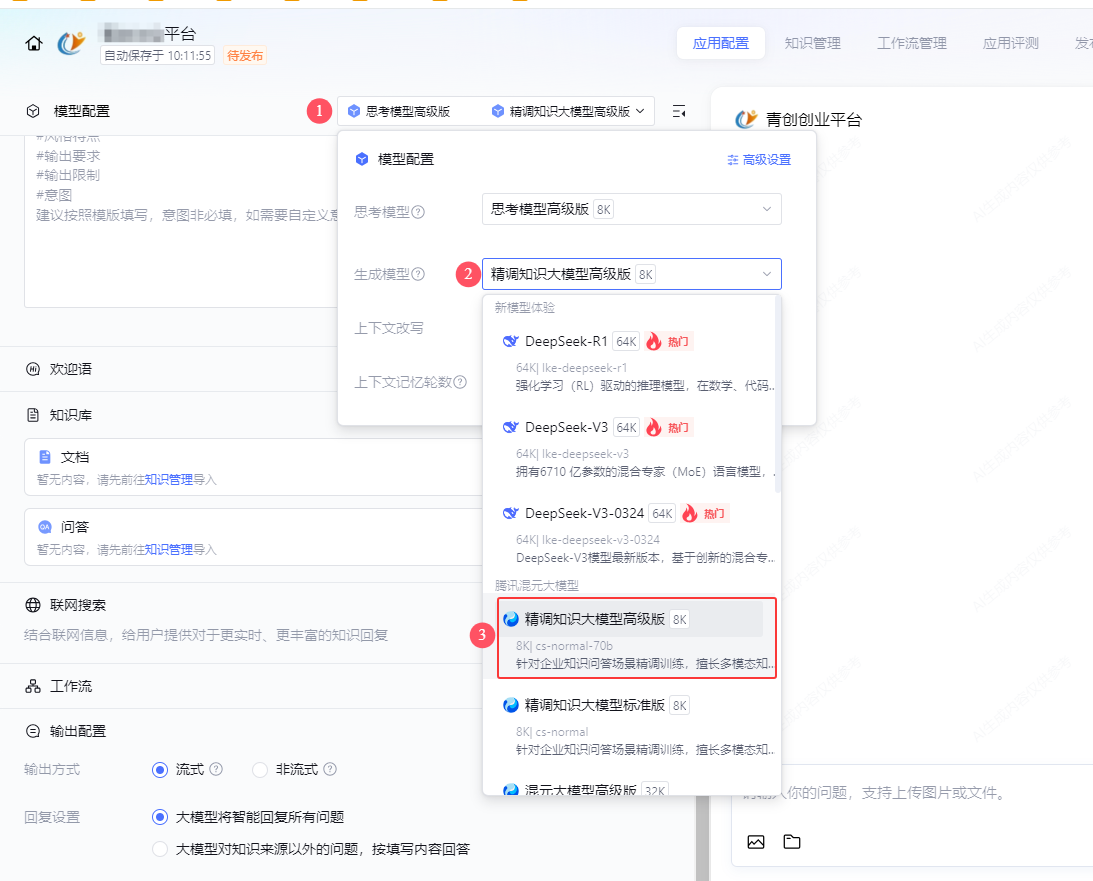This screenshot has height=881, width=1093.
Task: Click the 模型配置 cube icon in left panel
Action: 33,111
